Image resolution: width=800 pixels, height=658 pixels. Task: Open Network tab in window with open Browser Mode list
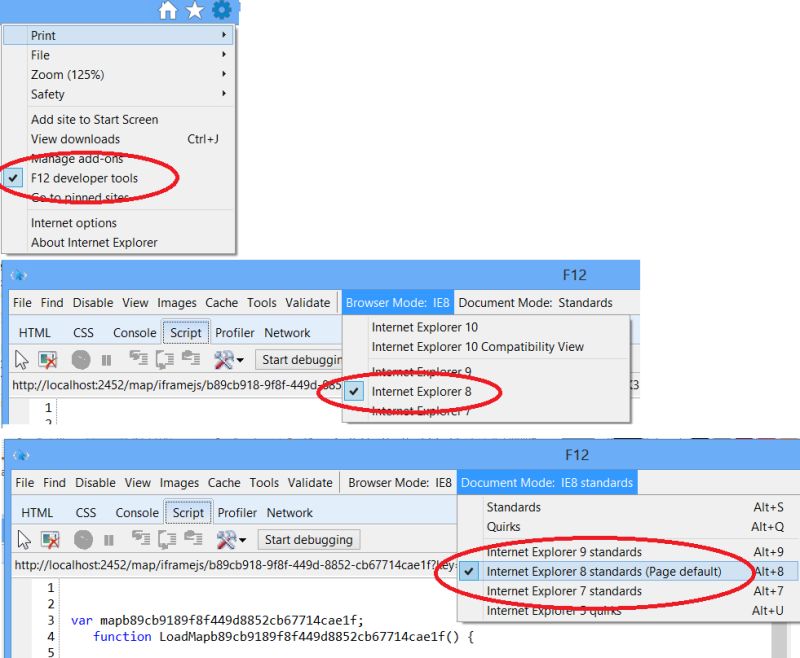287,333
